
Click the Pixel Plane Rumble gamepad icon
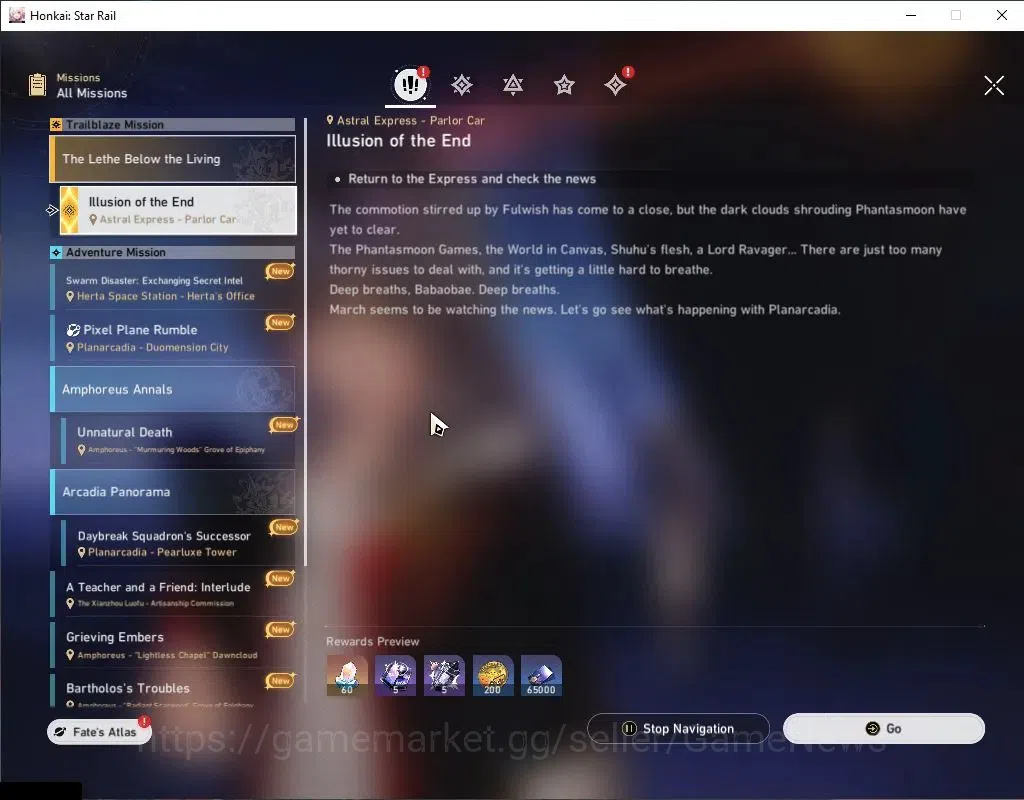pos(73,330)
